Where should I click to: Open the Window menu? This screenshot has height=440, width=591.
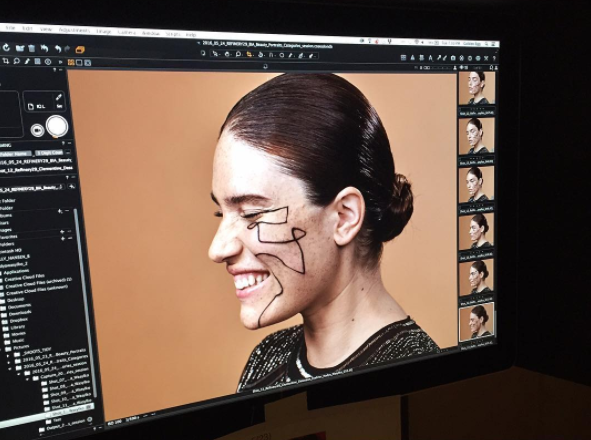coord(151,33)
